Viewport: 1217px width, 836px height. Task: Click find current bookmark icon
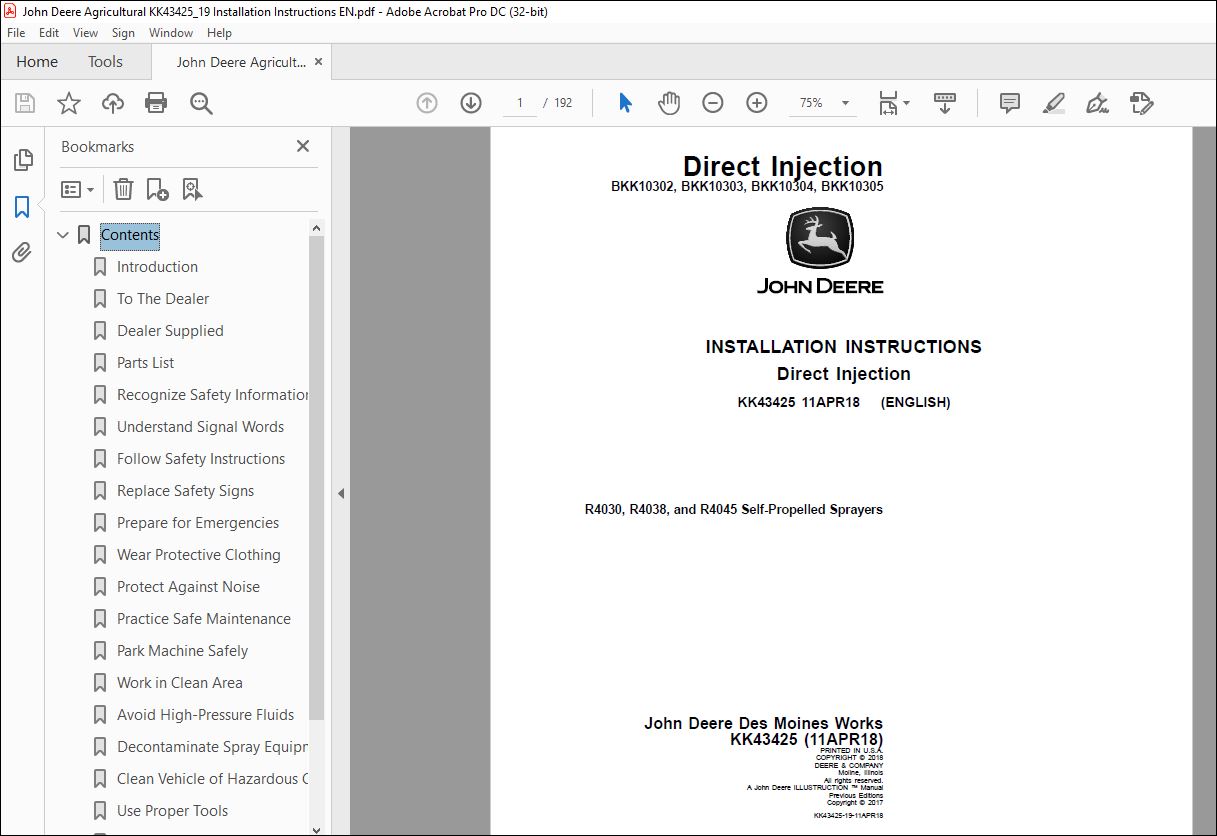pos(192,189)
